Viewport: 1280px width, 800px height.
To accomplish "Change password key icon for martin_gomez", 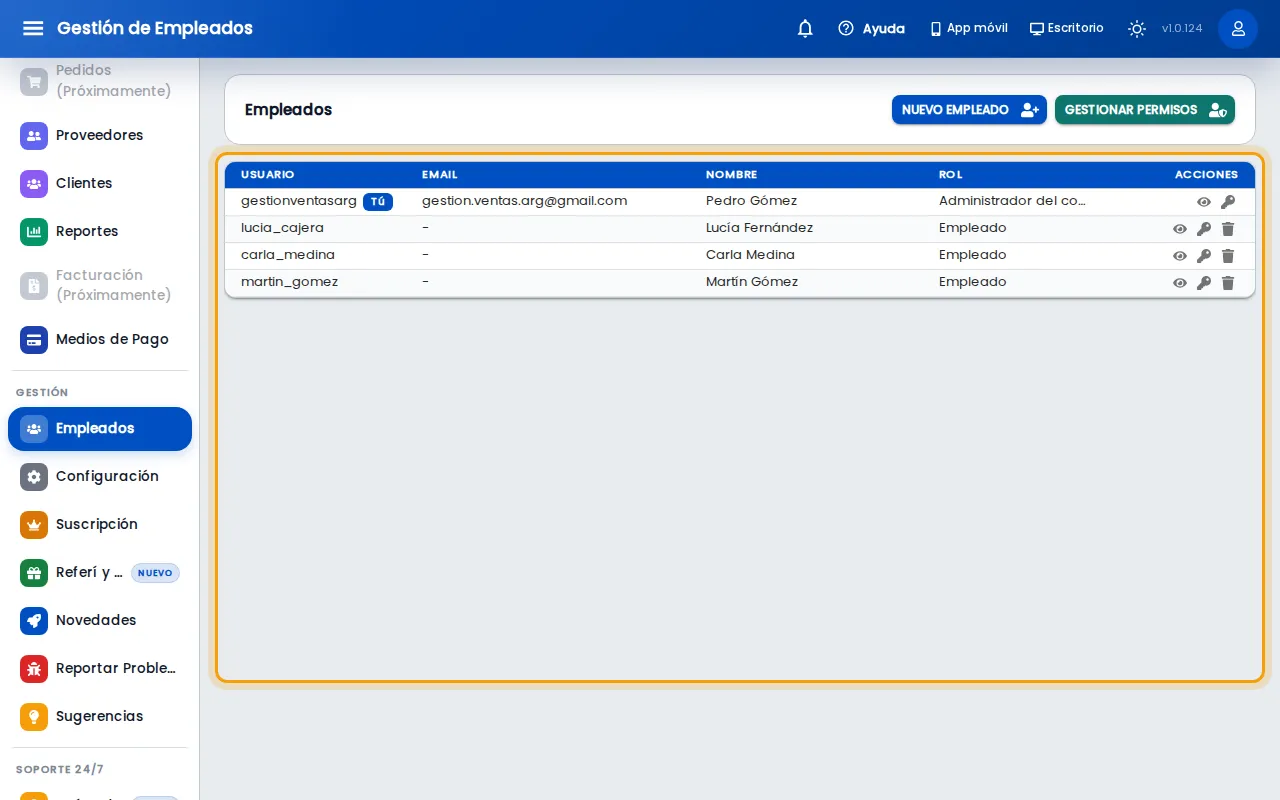I will tap(1204, 282).
